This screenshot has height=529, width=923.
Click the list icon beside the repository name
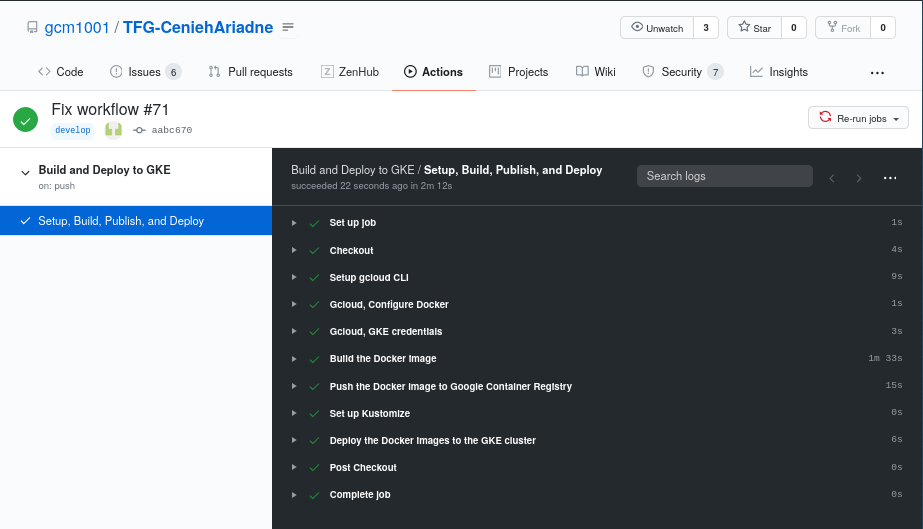click(x=288, y=27)
